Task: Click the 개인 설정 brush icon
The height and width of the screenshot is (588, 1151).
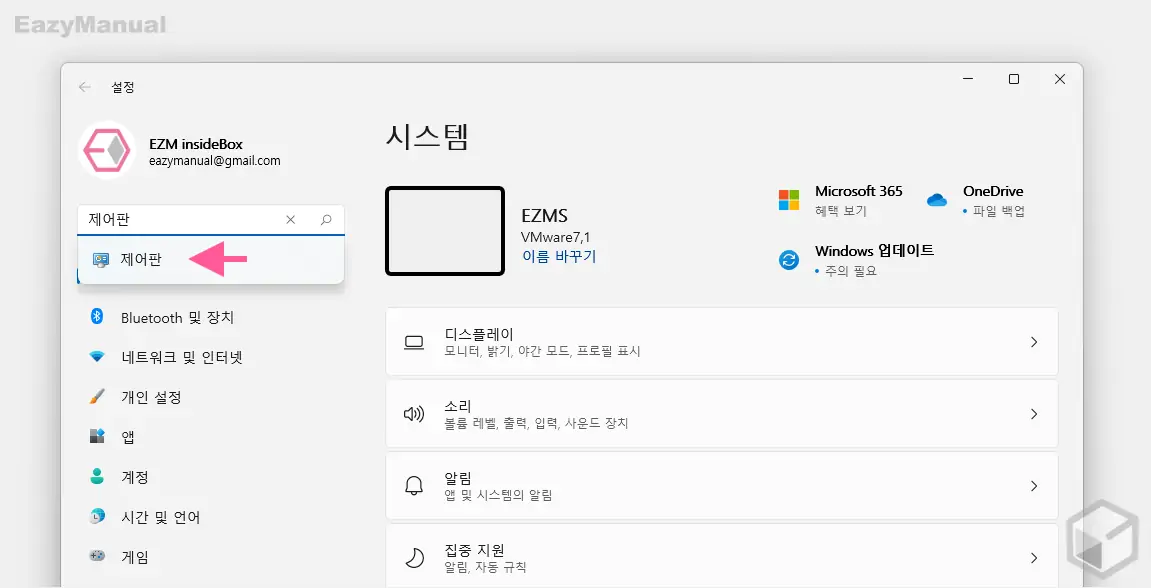Action: click(97, 397)
